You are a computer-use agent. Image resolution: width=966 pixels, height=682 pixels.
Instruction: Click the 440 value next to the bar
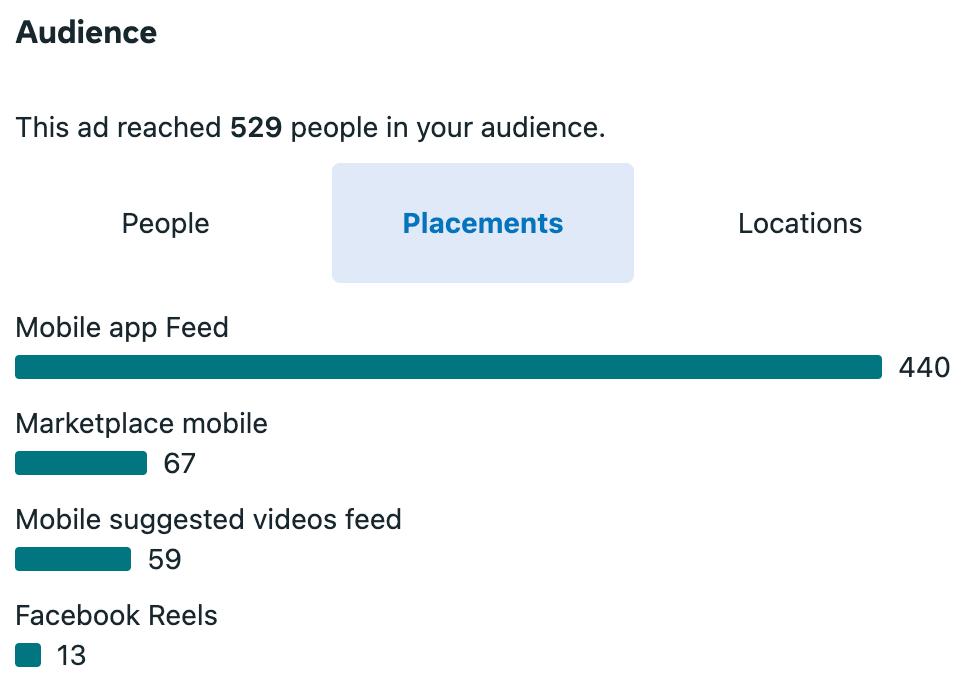924,368
